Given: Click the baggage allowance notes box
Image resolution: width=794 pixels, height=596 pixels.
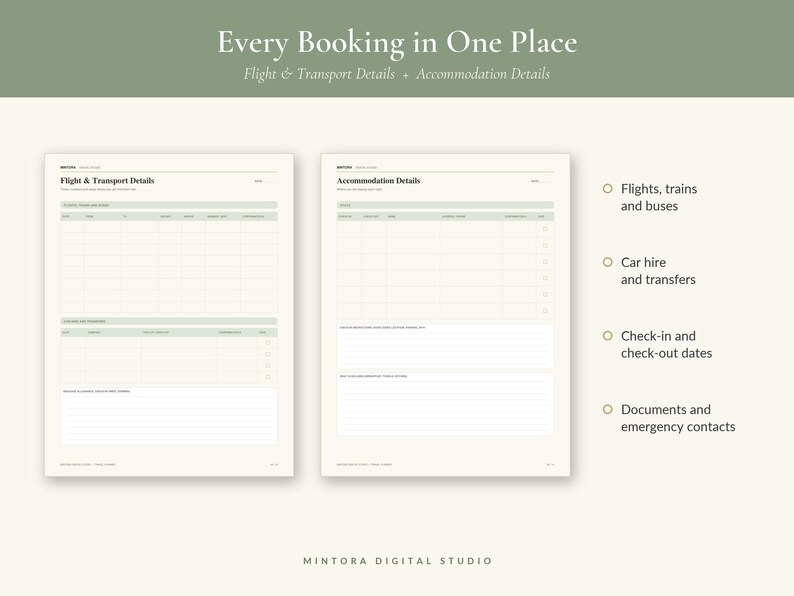Looking at the screenshot, I should tap(169, 416).
